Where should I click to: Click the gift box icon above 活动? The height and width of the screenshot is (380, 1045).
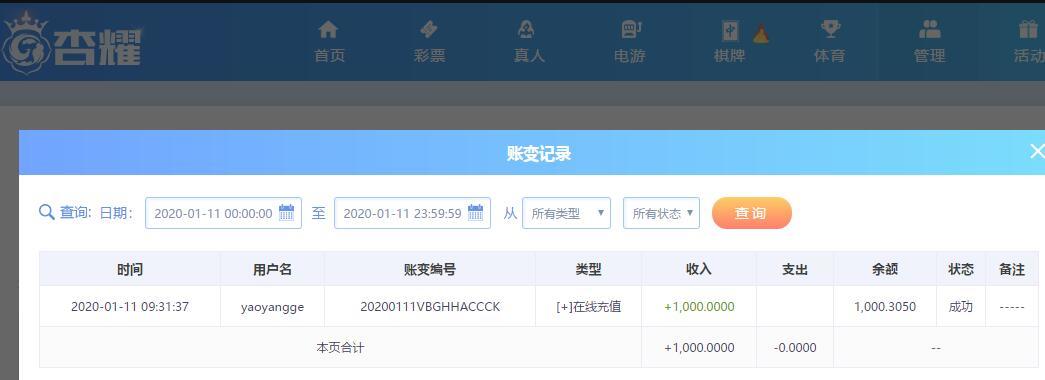pos(1028,29)
